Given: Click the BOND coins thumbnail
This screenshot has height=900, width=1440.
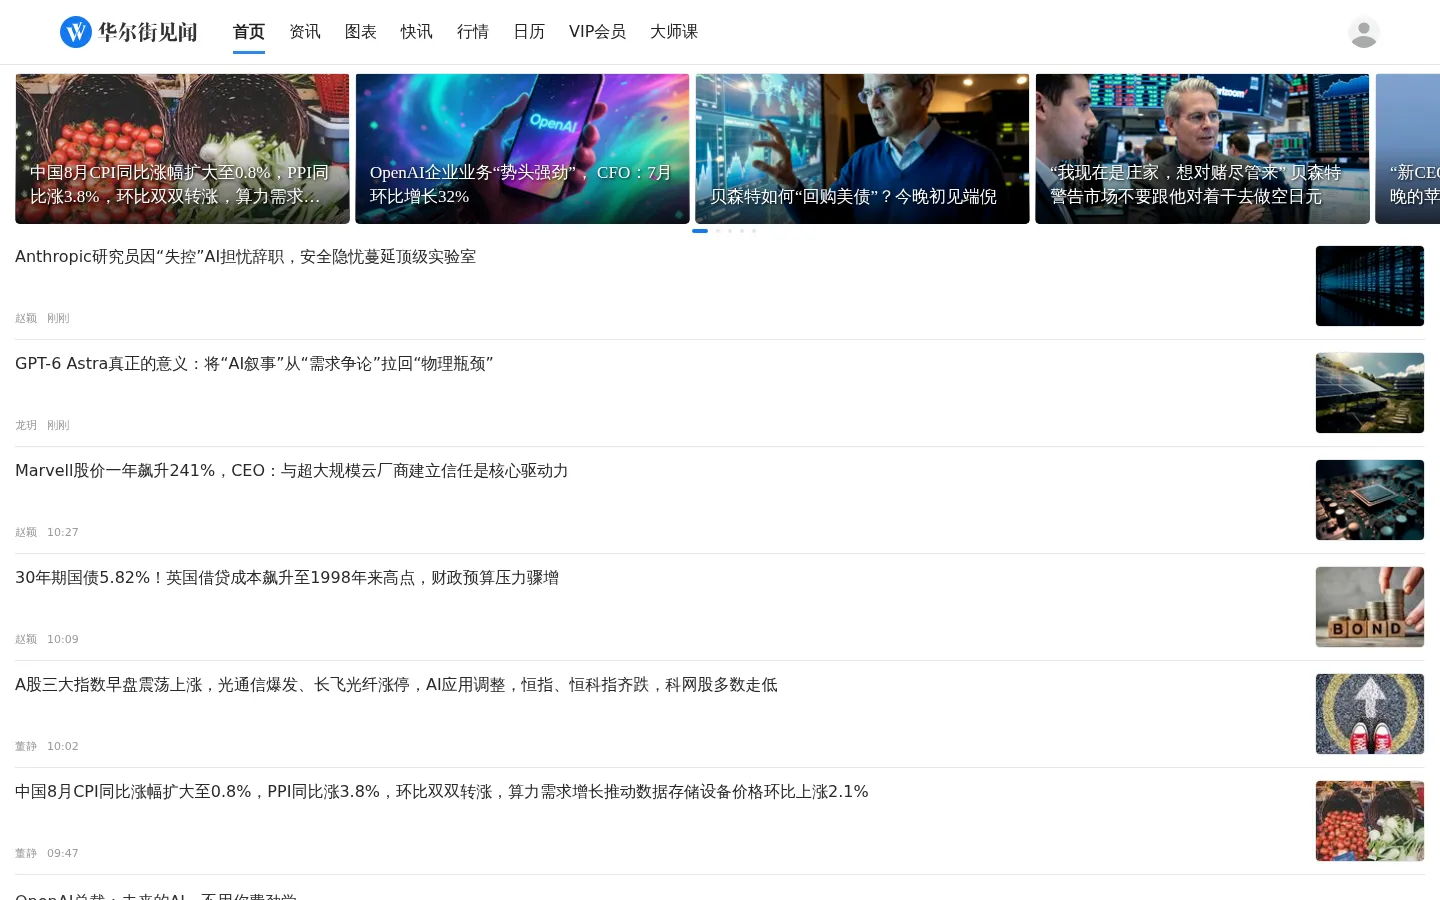Looking at the screenshot, I should pos(1370,607).
